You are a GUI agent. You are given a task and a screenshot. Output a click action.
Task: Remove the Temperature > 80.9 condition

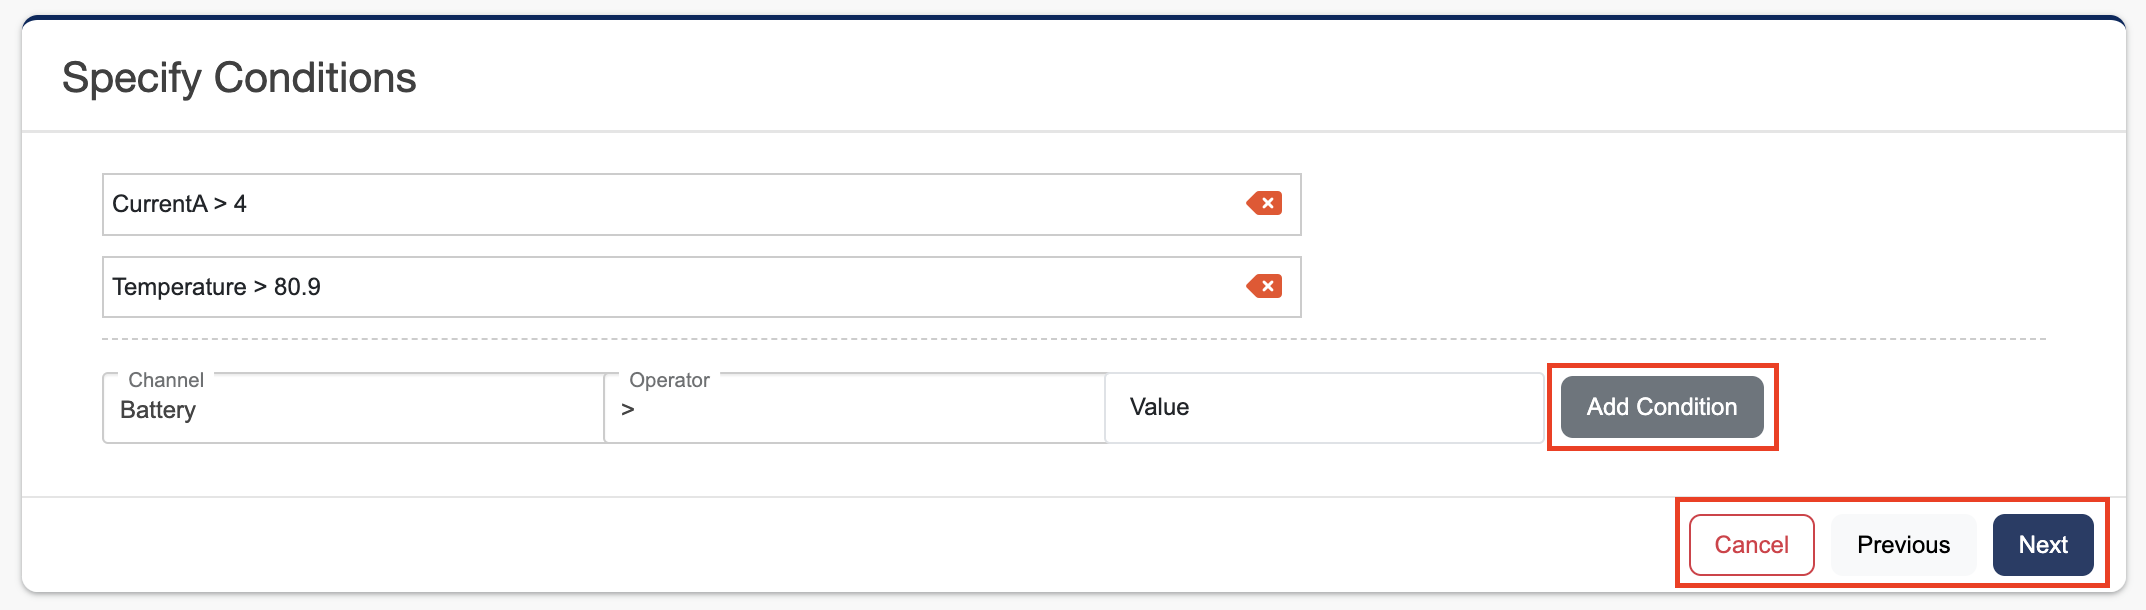(1265, 287)
